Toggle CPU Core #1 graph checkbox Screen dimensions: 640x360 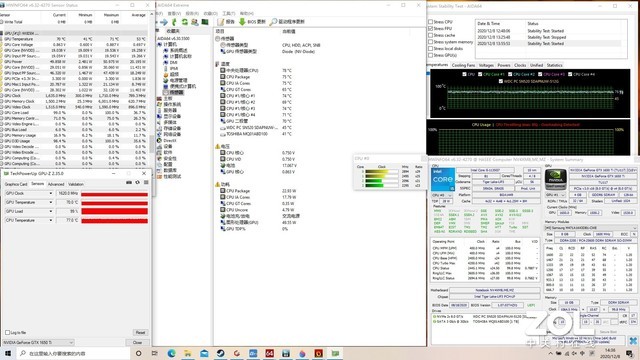[480, 74]
